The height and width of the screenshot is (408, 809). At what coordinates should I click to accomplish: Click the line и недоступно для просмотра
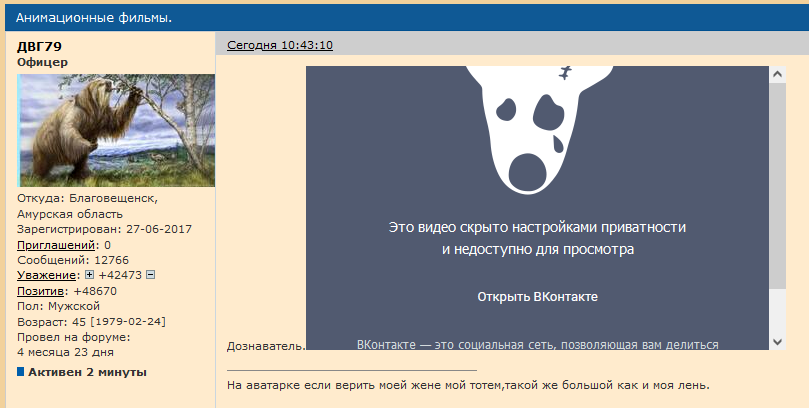(x=538, y=250)
